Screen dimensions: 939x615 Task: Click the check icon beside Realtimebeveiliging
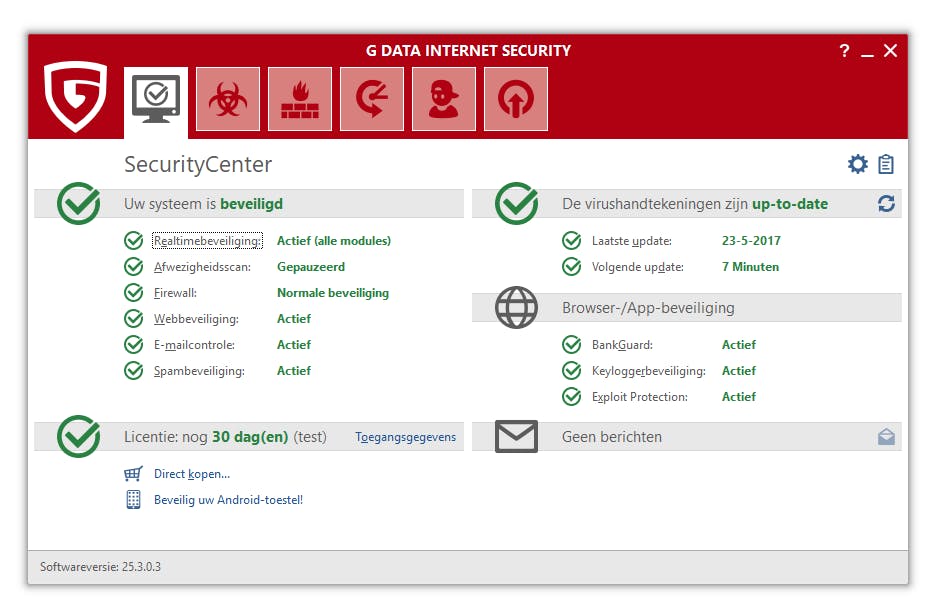[134, 241]
